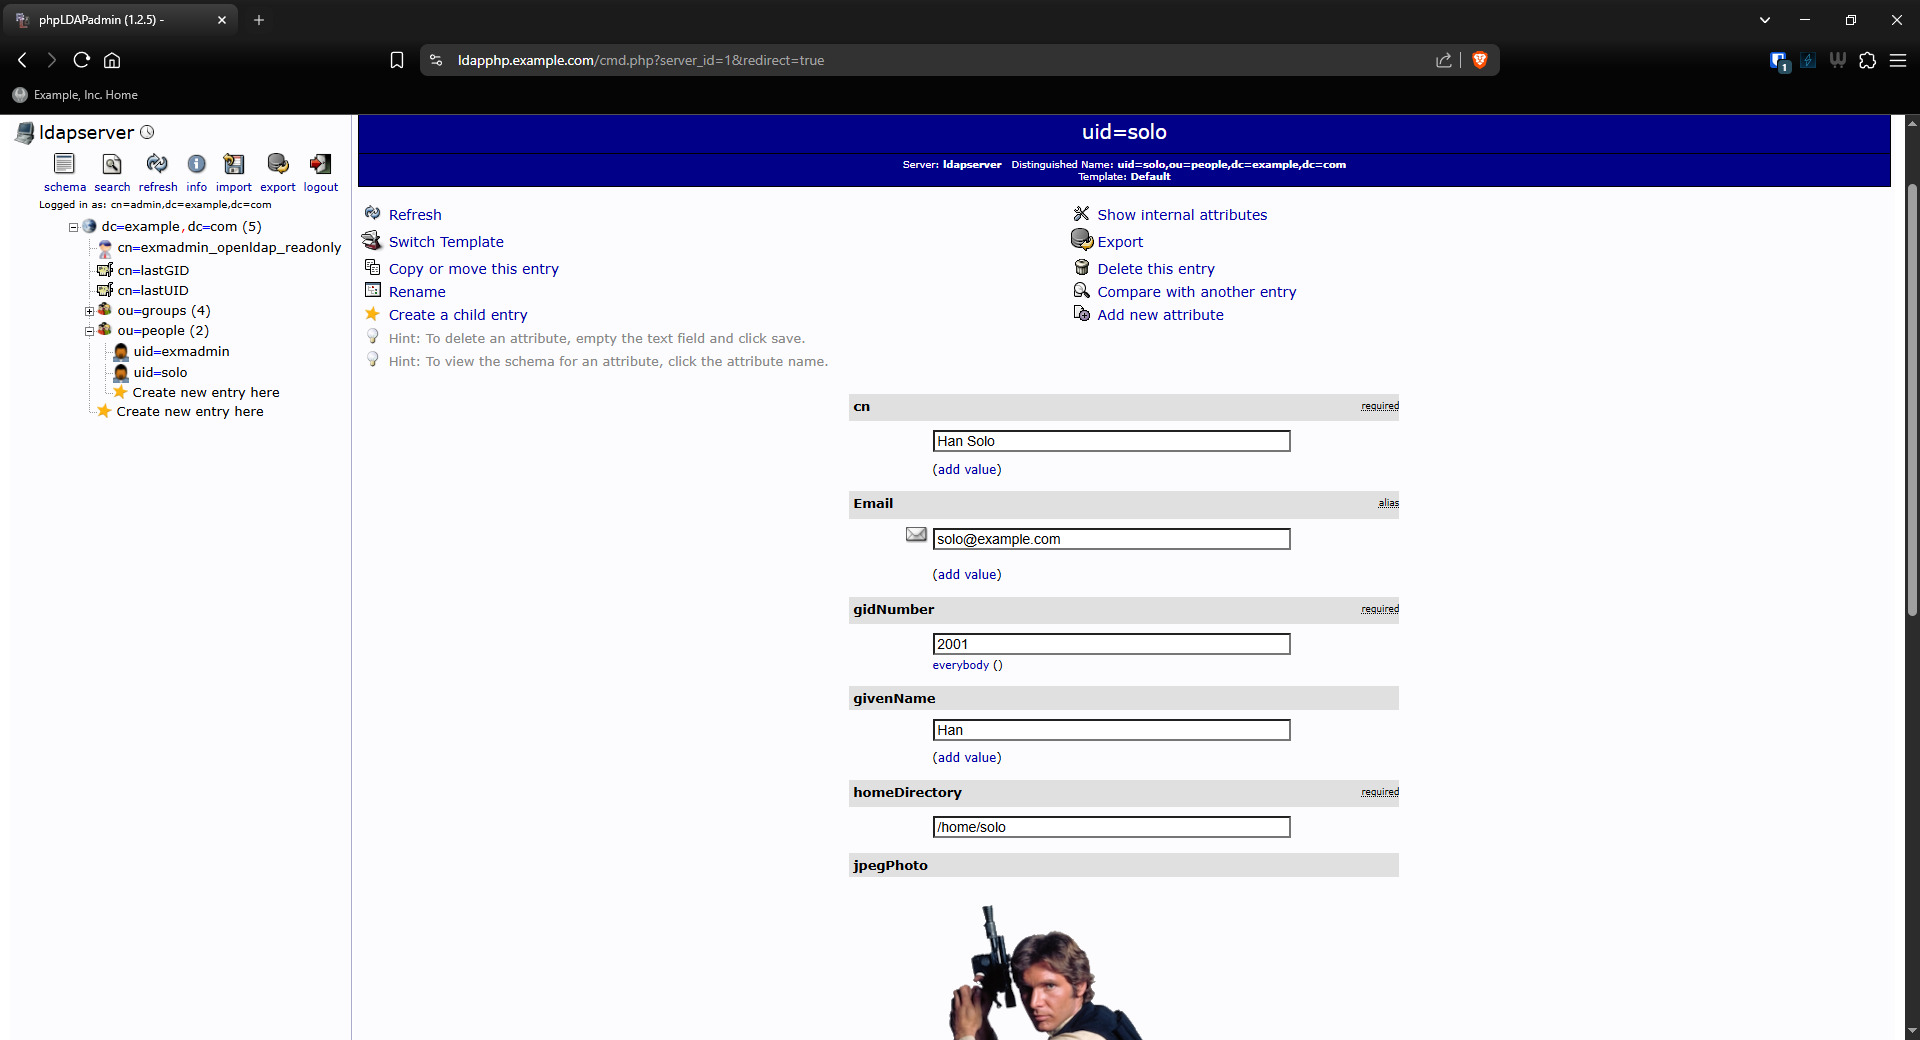Click the refresh tree icon
The image size is (1920, 1040).
point(157,164)
